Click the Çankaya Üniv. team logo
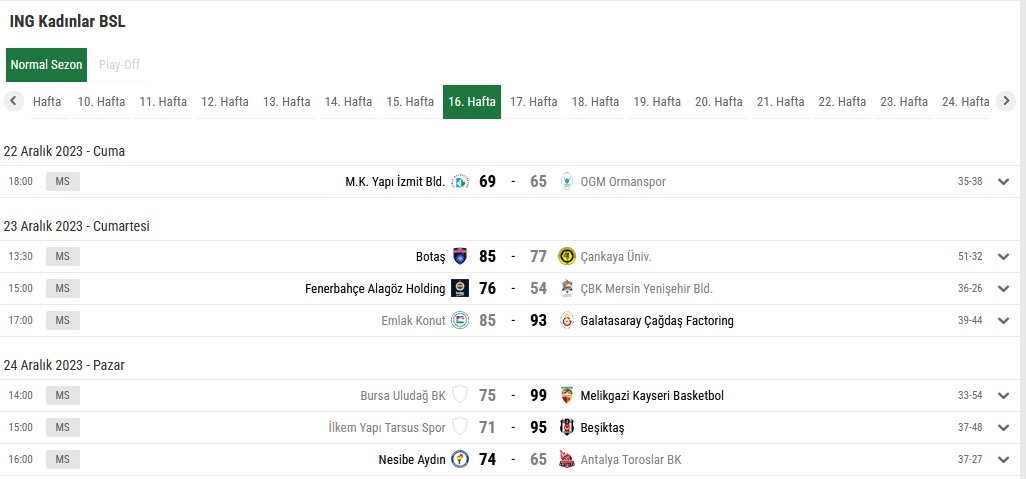This screenshot has height=479, width=1026. [567, 256]
